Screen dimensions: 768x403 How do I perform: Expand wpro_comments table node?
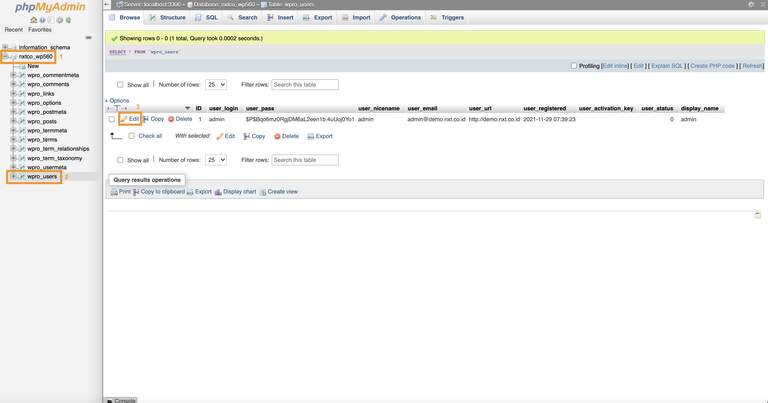pos(13,84)
